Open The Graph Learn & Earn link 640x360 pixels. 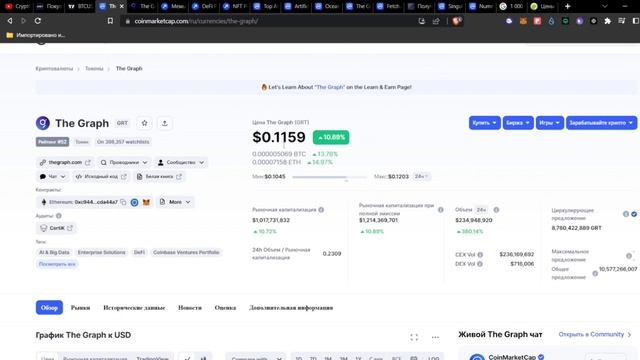point(329,87)
